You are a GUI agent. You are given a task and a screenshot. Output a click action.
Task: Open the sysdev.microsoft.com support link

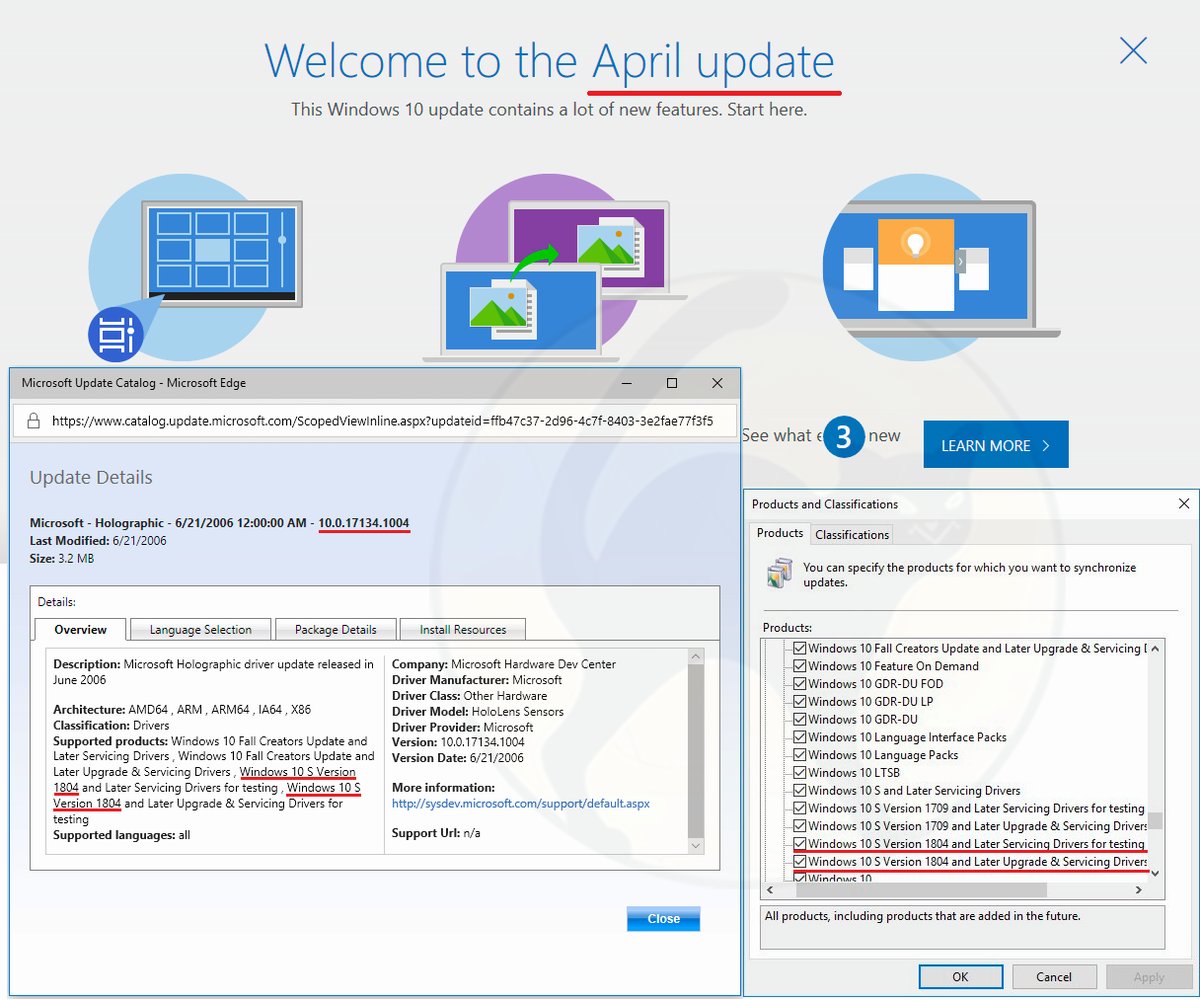[521, 803]
